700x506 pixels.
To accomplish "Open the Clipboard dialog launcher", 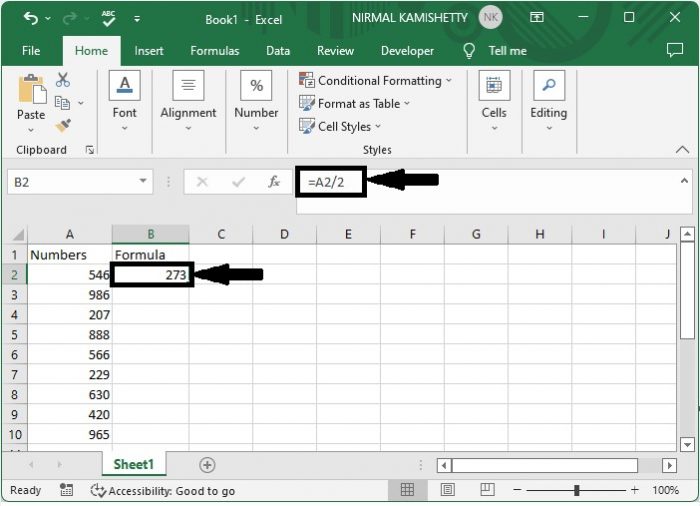I will click(x=90, y=150).
